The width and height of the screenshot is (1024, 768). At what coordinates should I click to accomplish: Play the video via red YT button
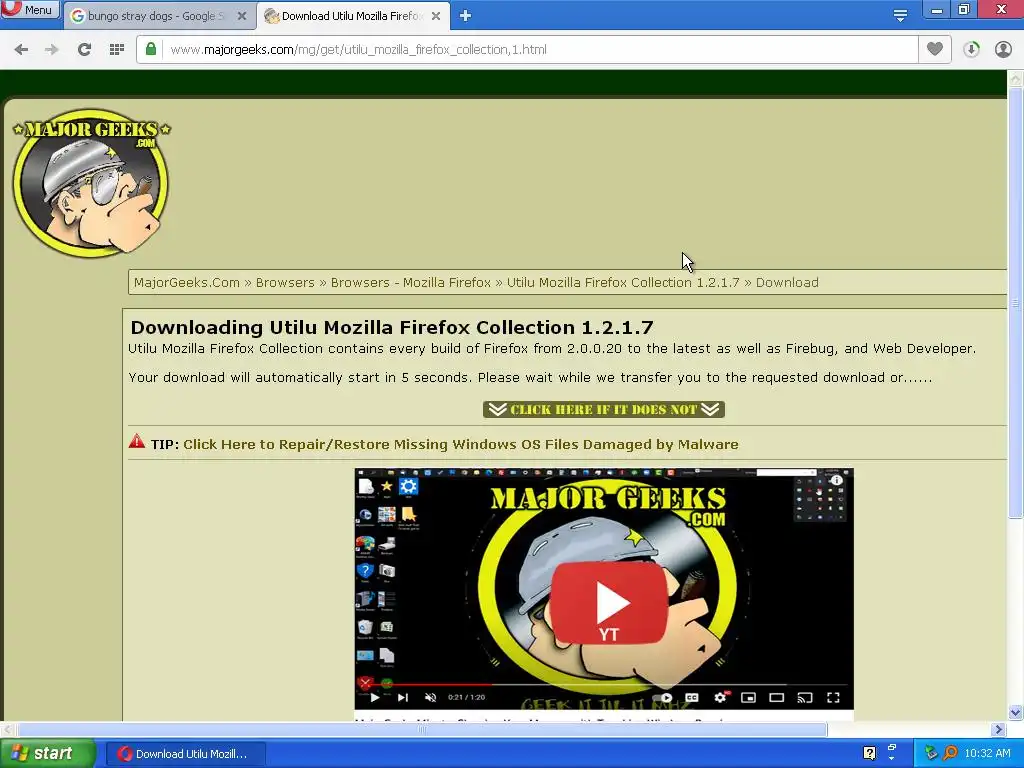pos(610,602)
